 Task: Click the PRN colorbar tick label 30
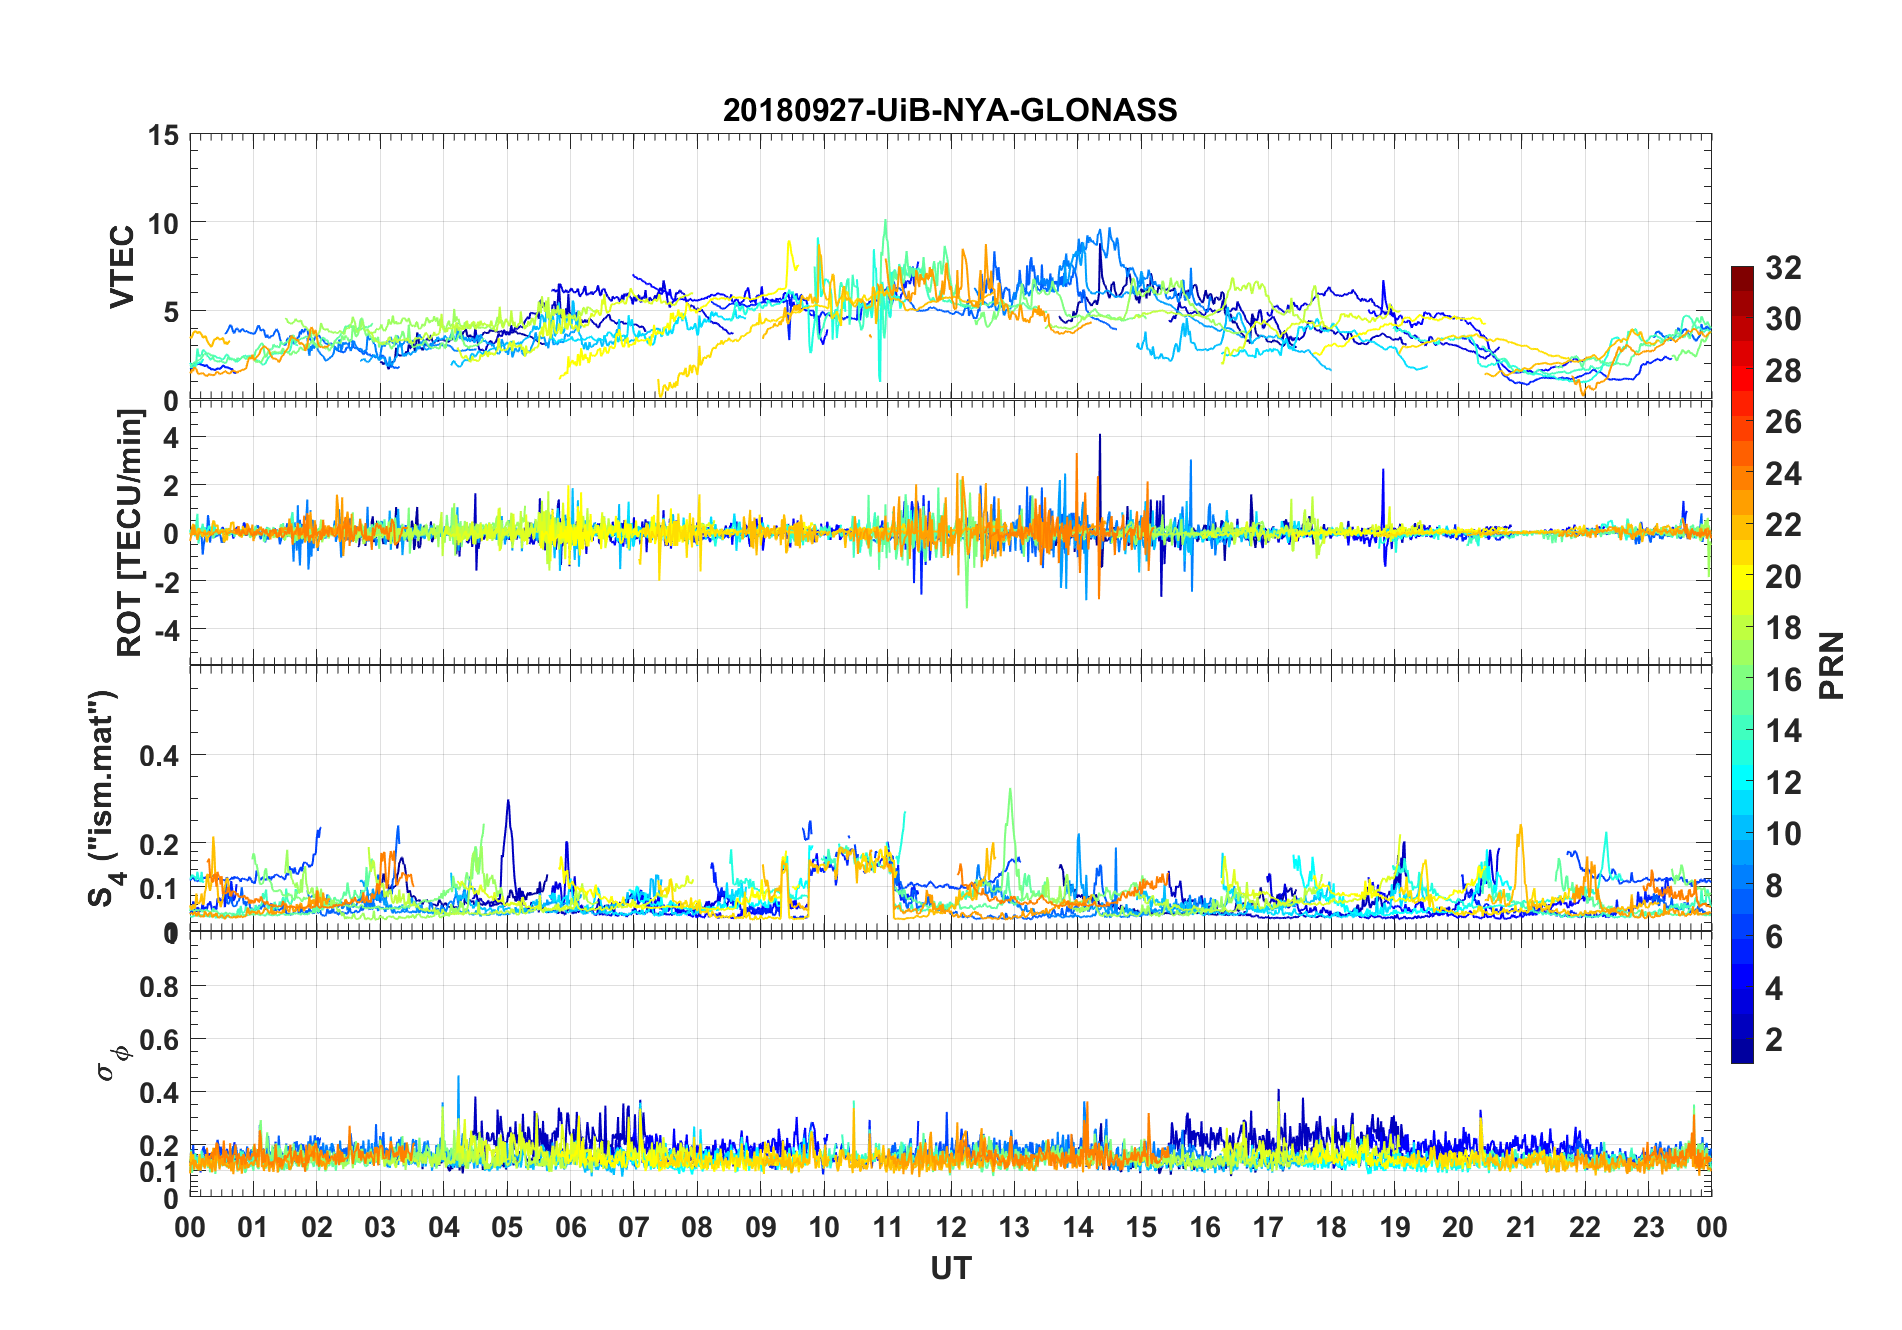tap(1784, 319)
